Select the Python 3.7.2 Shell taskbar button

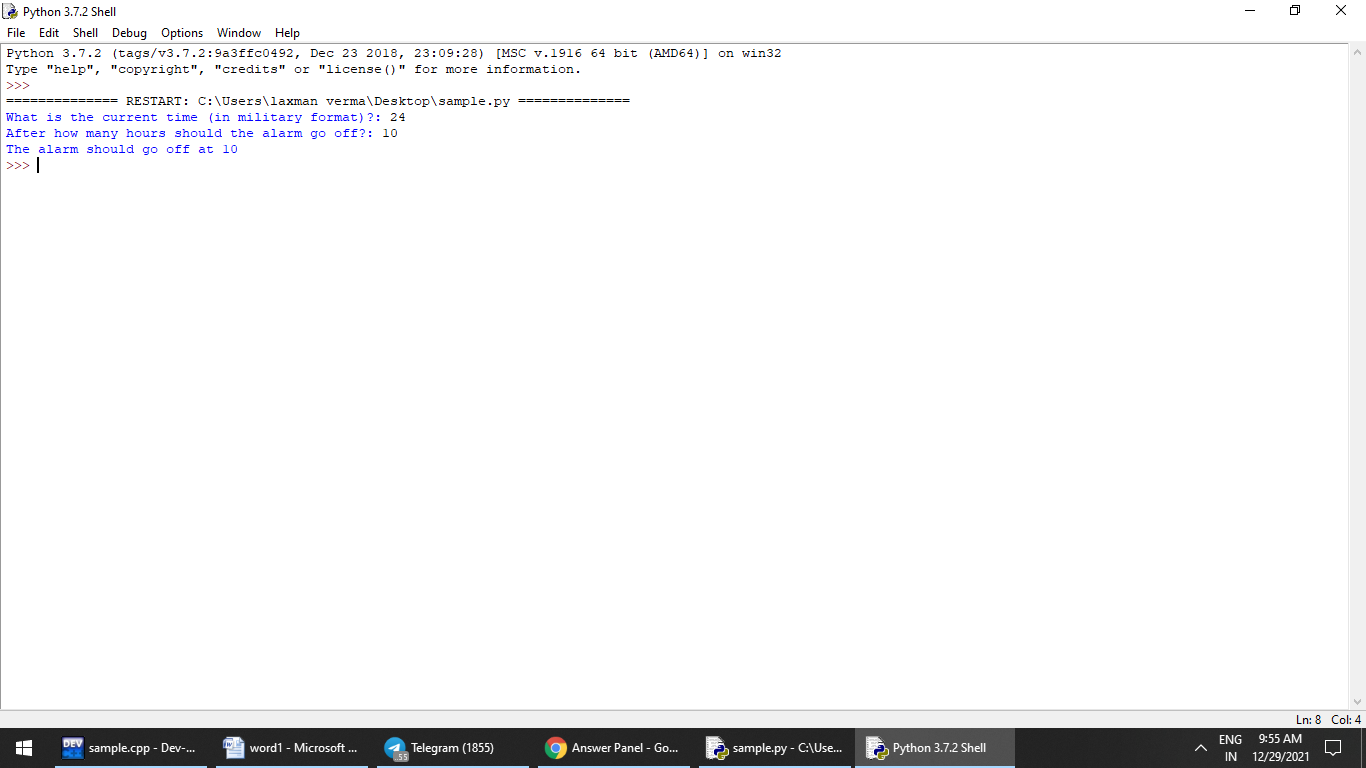click(x=935, y=748)
